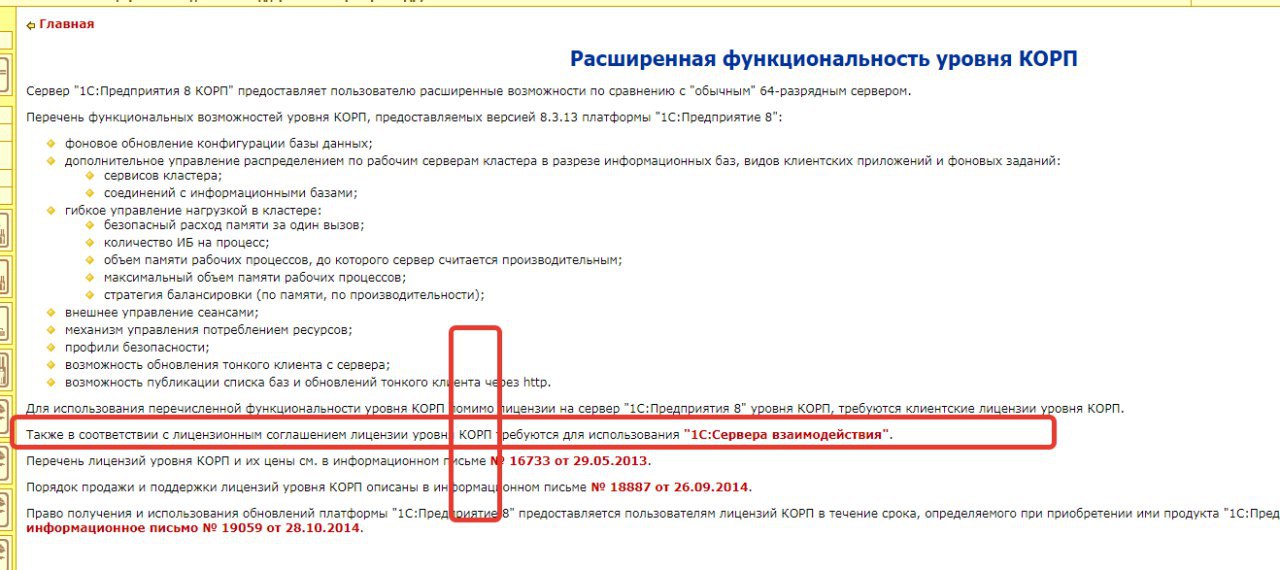The width and height of the screenshot is (1280, 570).
Task: Click paragraph Для использования перечисленной функциональности
Action: tap(575, 408)
